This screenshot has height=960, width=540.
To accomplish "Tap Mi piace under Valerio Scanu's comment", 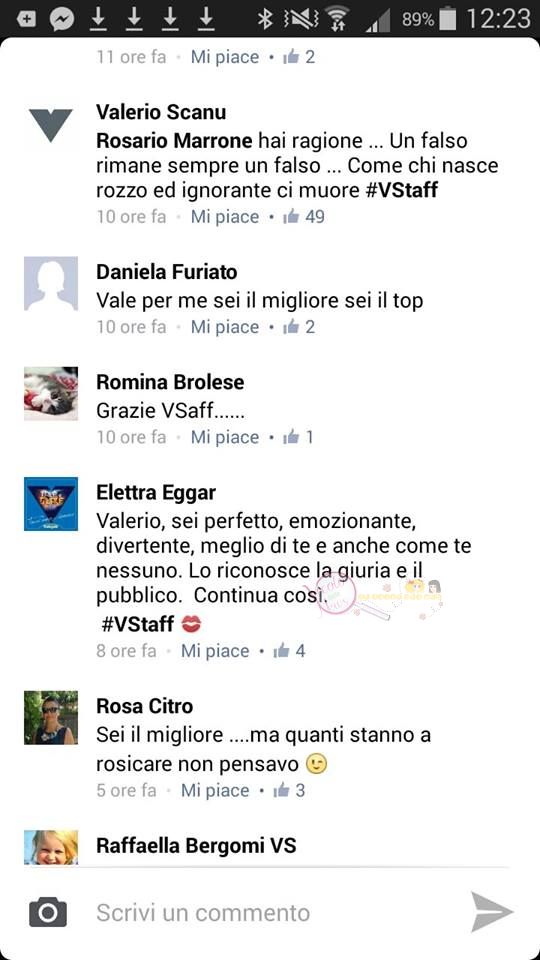I will [x=225, y=217].
